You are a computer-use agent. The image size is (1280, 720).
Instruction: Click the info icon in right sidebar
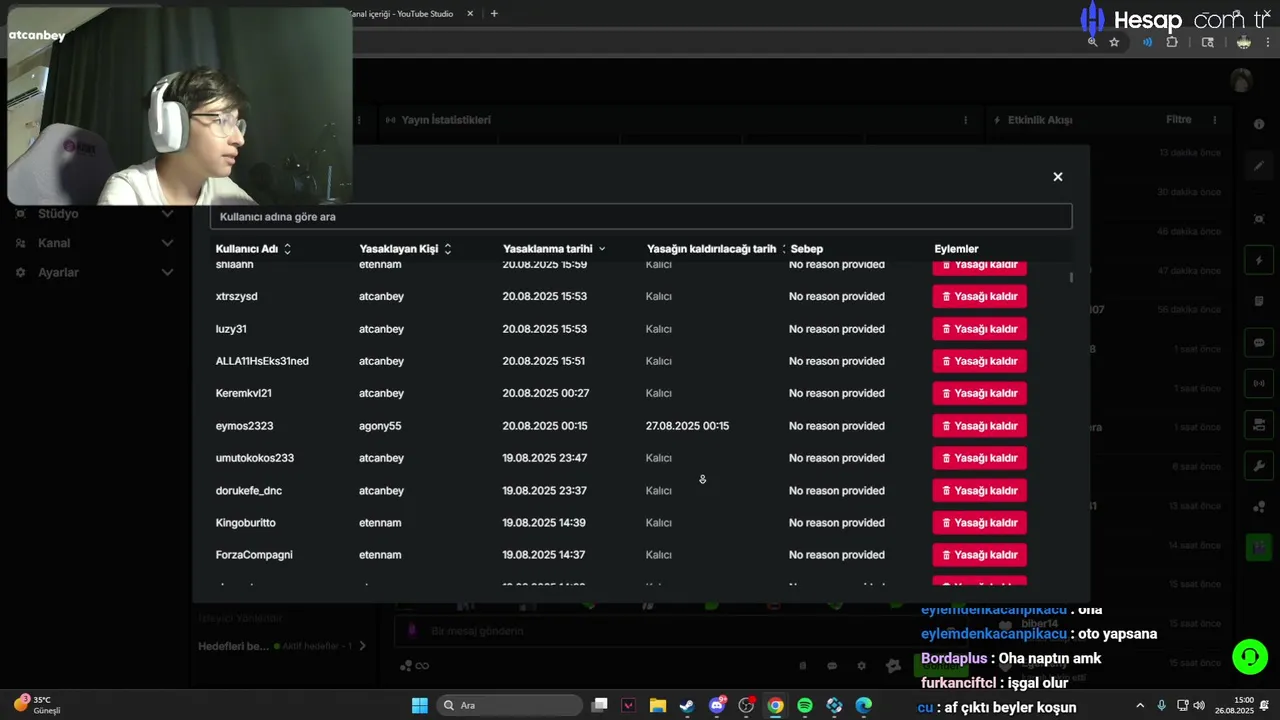pyautogui.click(x=1259, y=124)
